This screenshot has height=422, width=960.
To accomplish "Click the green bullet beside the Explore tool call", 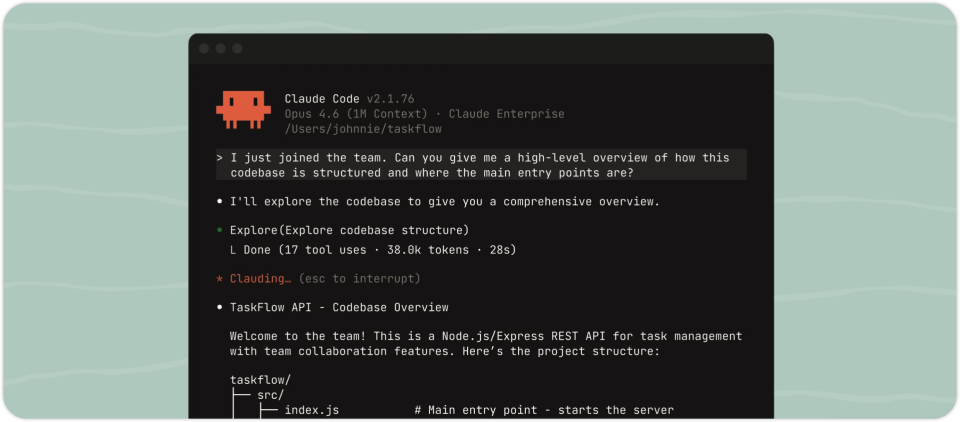I will pos(219,230).
